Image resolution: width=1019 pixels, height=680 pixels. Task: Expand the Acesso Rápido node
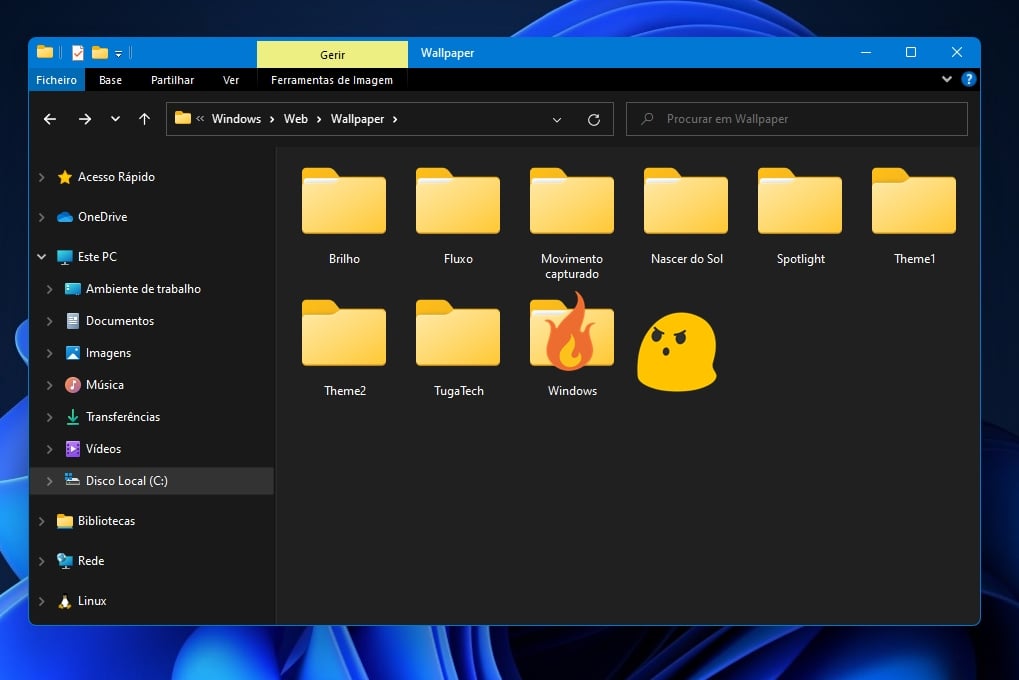[42, 177]
